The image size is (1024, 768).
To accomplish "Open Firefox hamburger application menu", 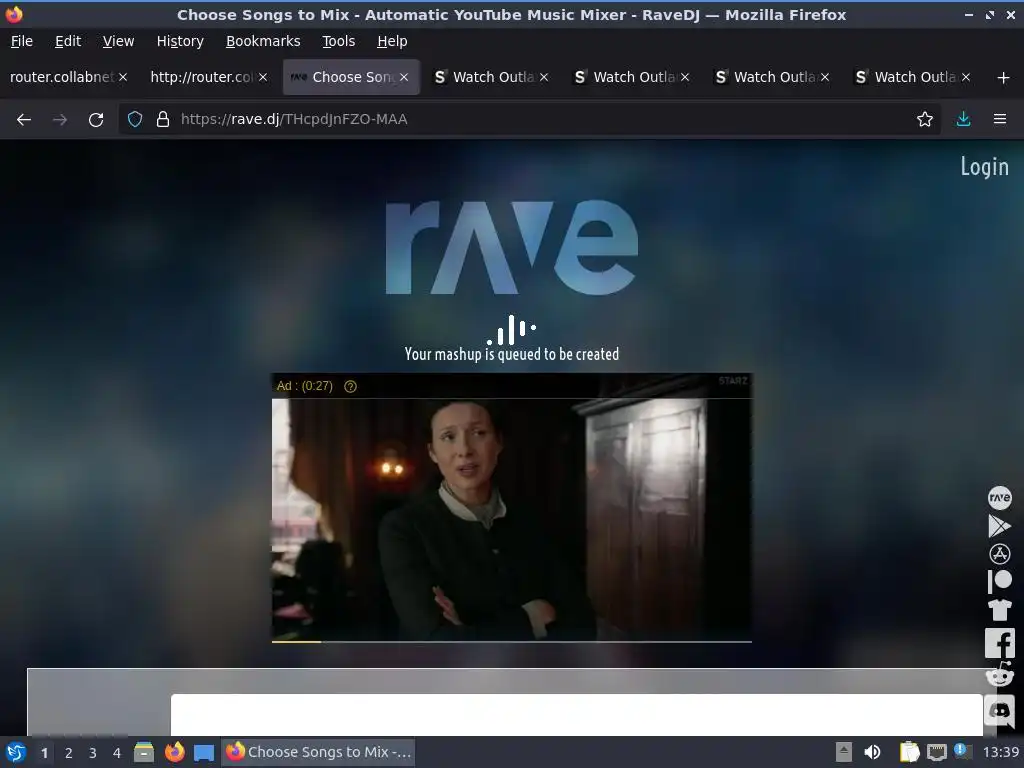I will tap(999, 120).
